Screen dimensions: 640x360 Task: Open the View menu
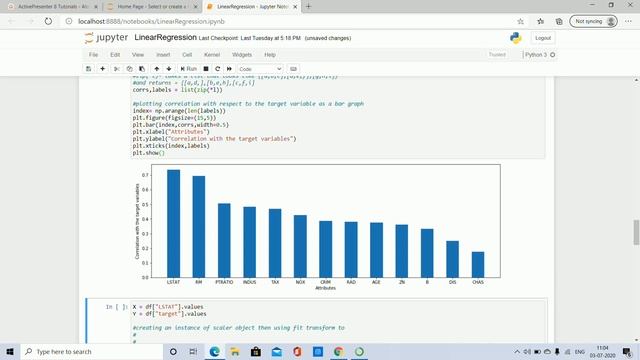tap(138, 55)
